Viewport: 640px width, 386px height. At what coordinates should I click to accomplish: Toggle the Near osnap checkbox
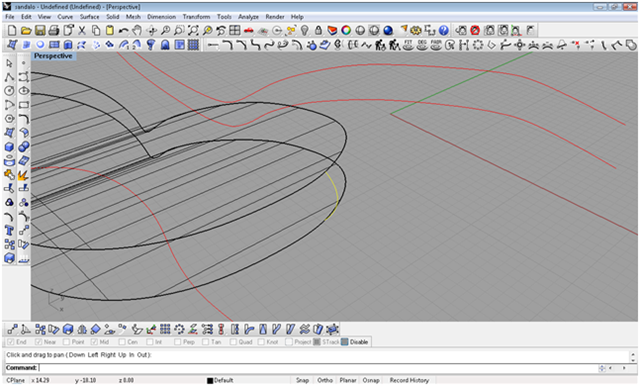coord(39,342)
